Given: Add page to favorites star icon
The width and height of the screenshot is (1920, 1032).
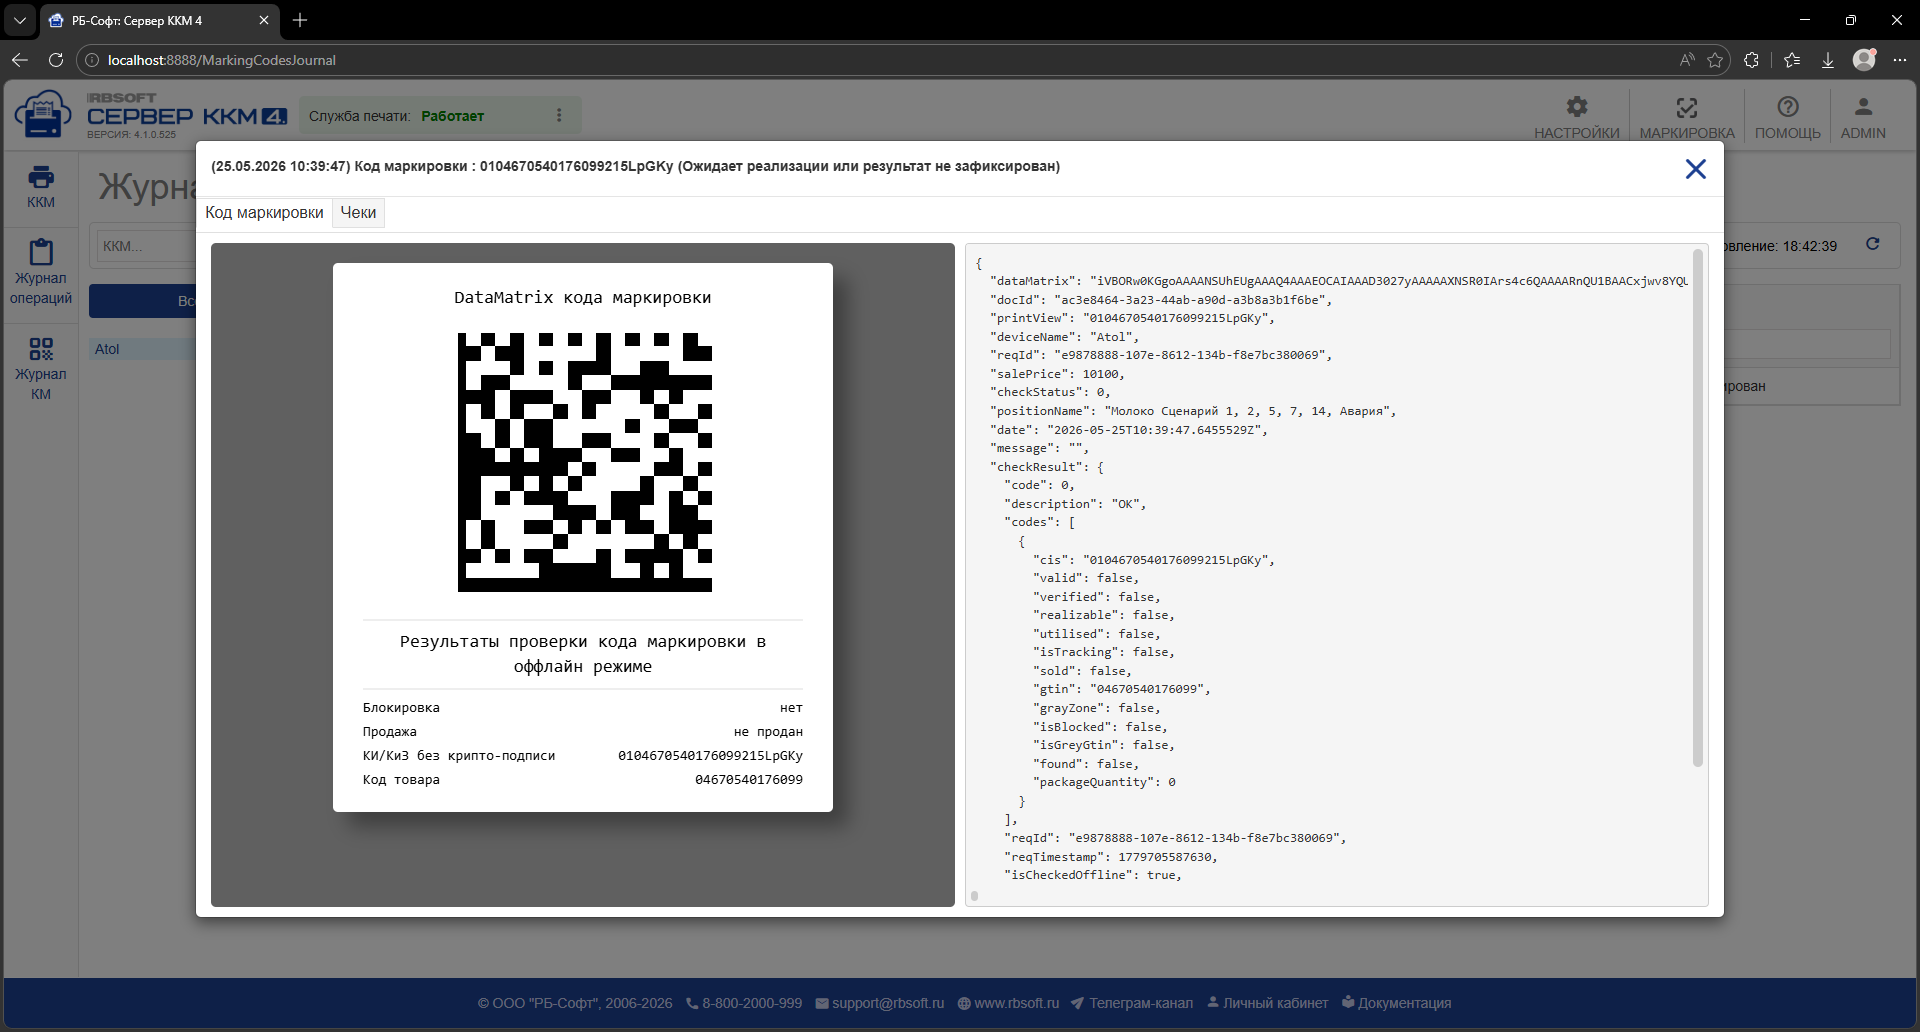Looking at the screenshot, I should coord(1715,60).
